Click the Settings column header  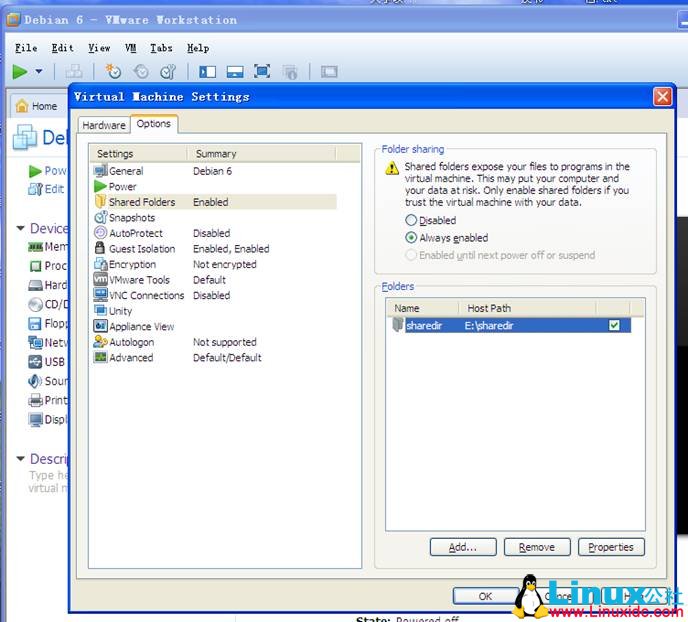pyautogui.click(x=139, y=154)
